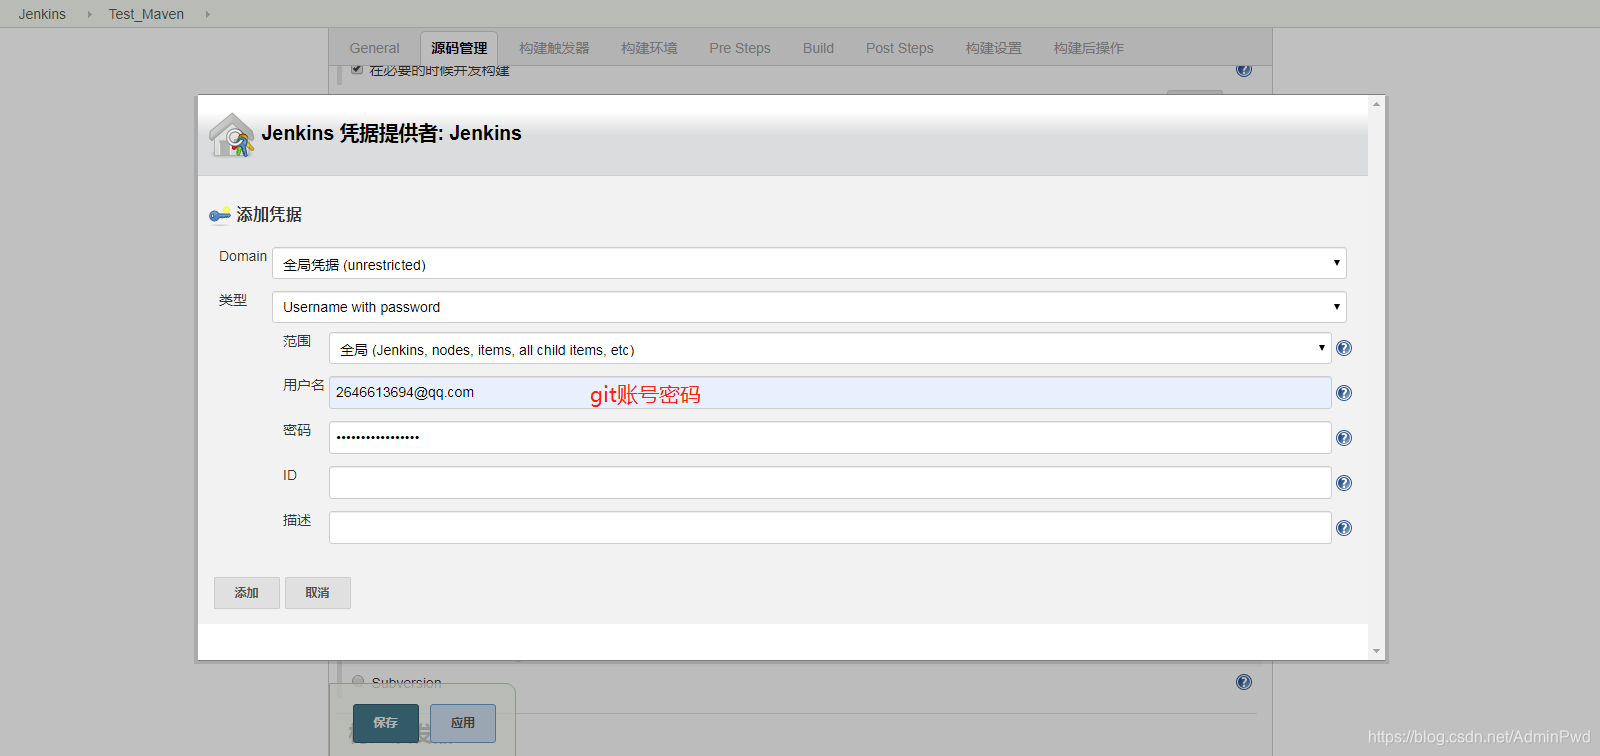
Task: Expand arrow after Jenkins breadcrumb
Action: coord(89,14)
